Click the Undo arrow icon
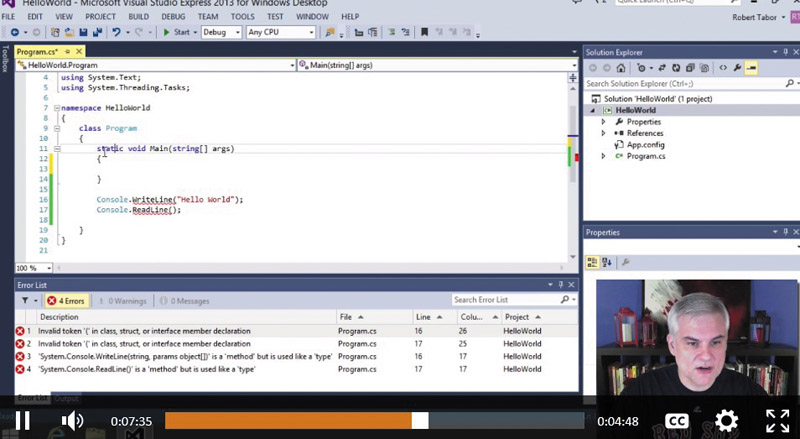This screenshot has width=800, height=439. [116, 32]
